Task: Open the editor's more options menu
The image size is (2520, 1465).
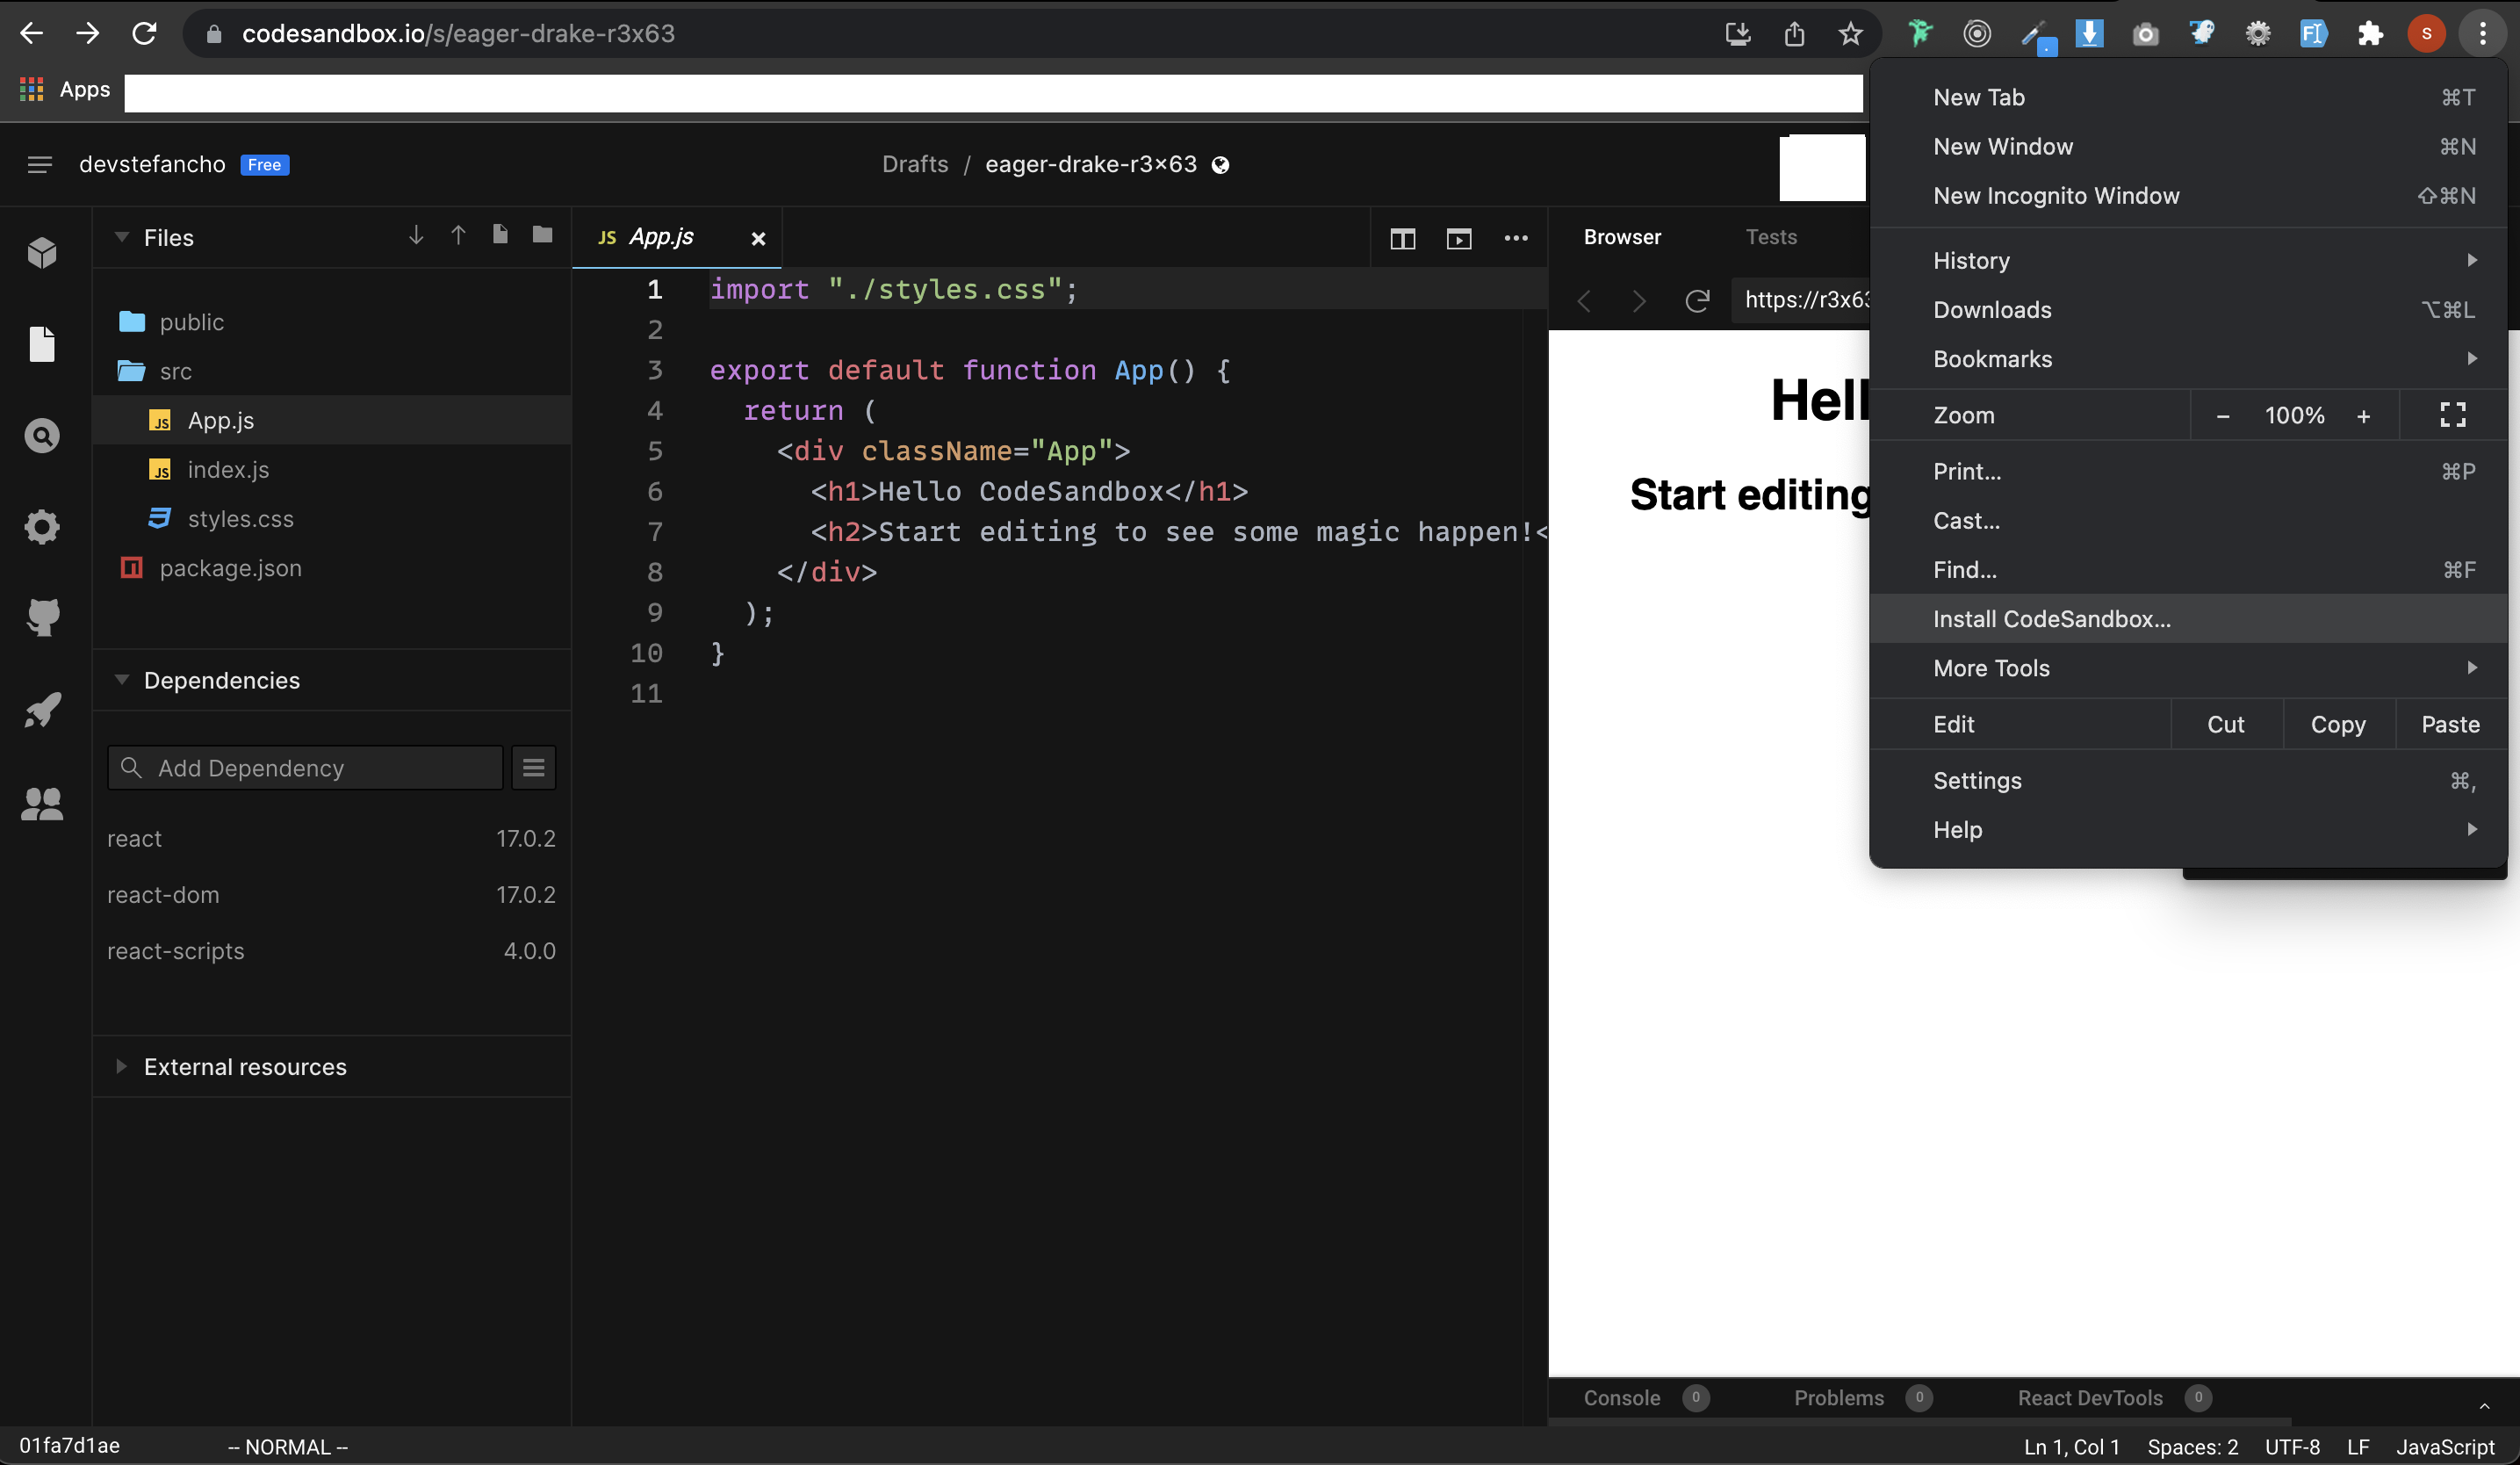Action: point(1516,238)
